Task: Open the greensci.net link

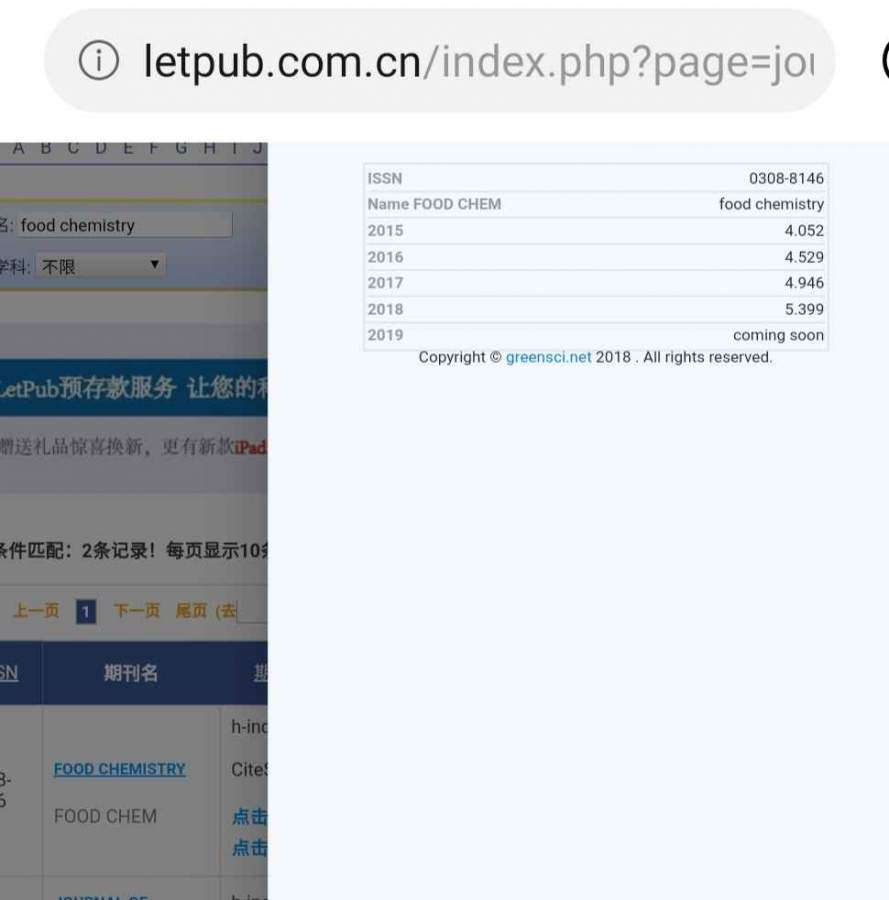Action: coord(548,357)
